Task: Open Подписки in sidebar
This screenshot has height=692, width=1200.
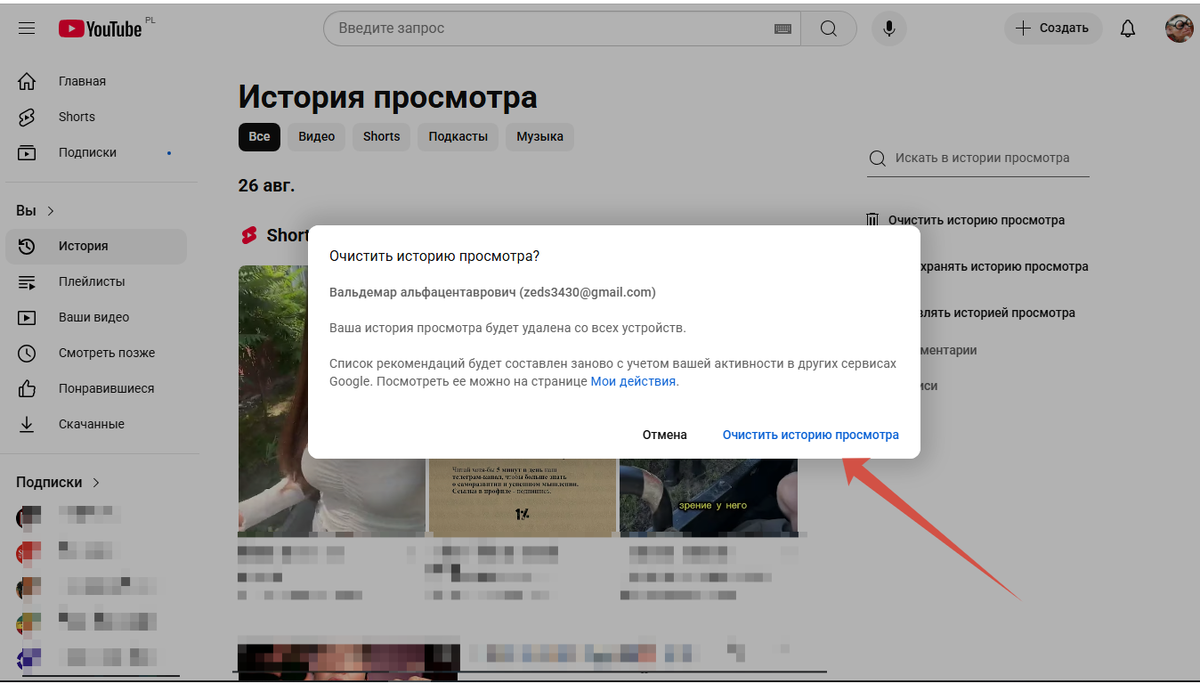Action: point(96,153)
